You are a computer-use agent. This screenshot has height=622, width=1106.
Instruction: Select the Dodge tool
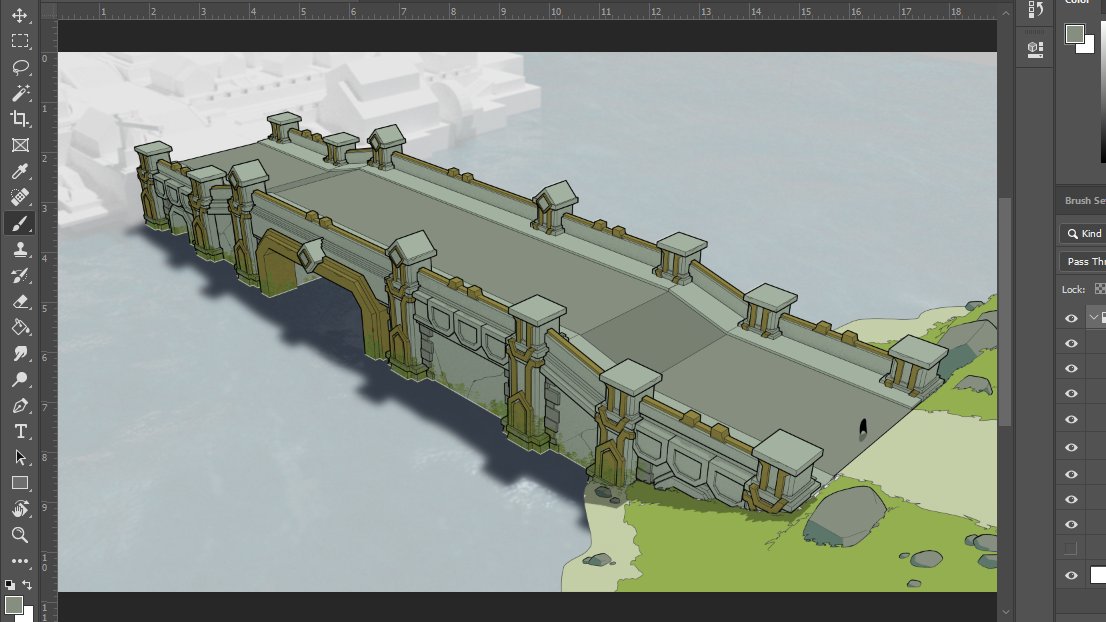pos(20,379)
